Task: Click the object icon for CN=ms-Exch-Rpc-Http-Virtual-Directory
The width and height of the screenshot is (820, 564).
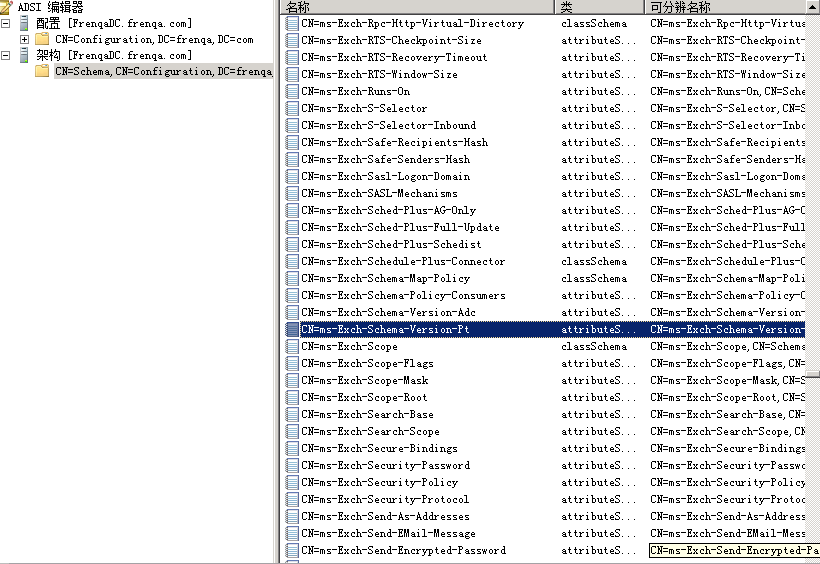Action: (292, 24)
